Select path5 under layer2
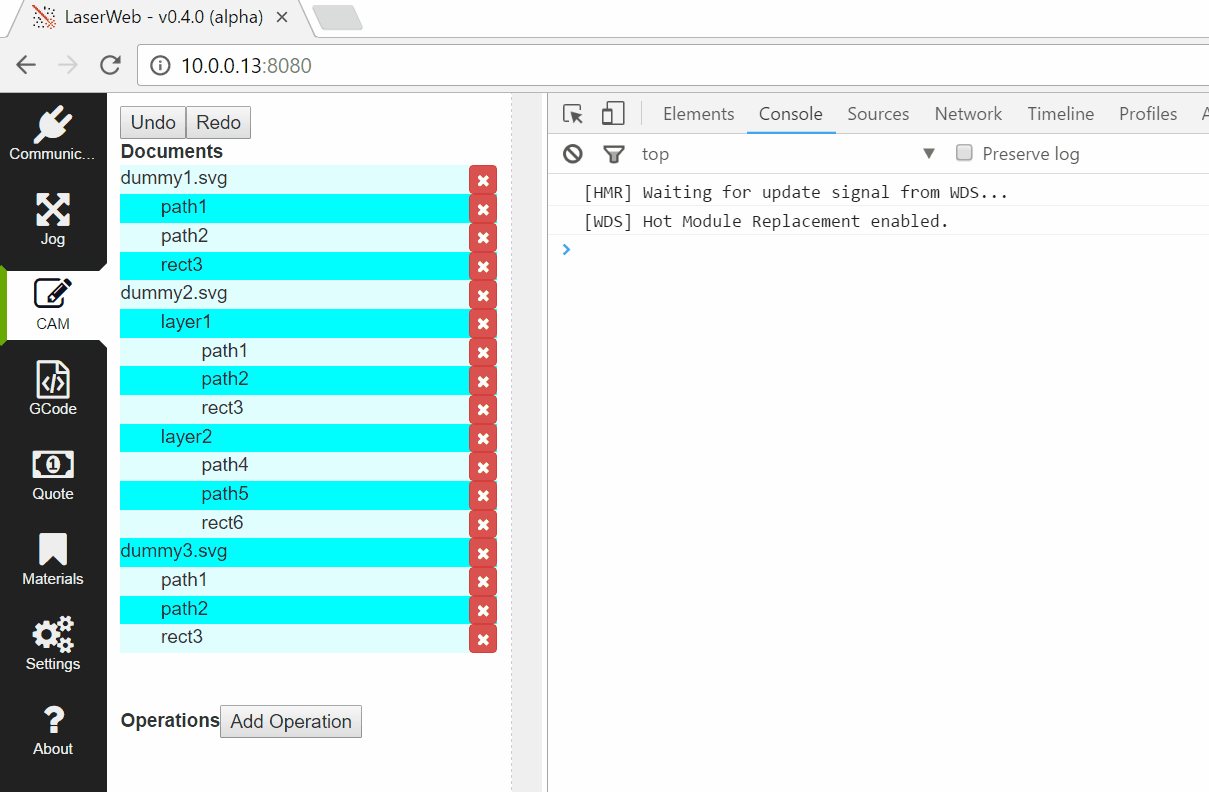This screenshot has width=1209, height=792. point(294,495)
